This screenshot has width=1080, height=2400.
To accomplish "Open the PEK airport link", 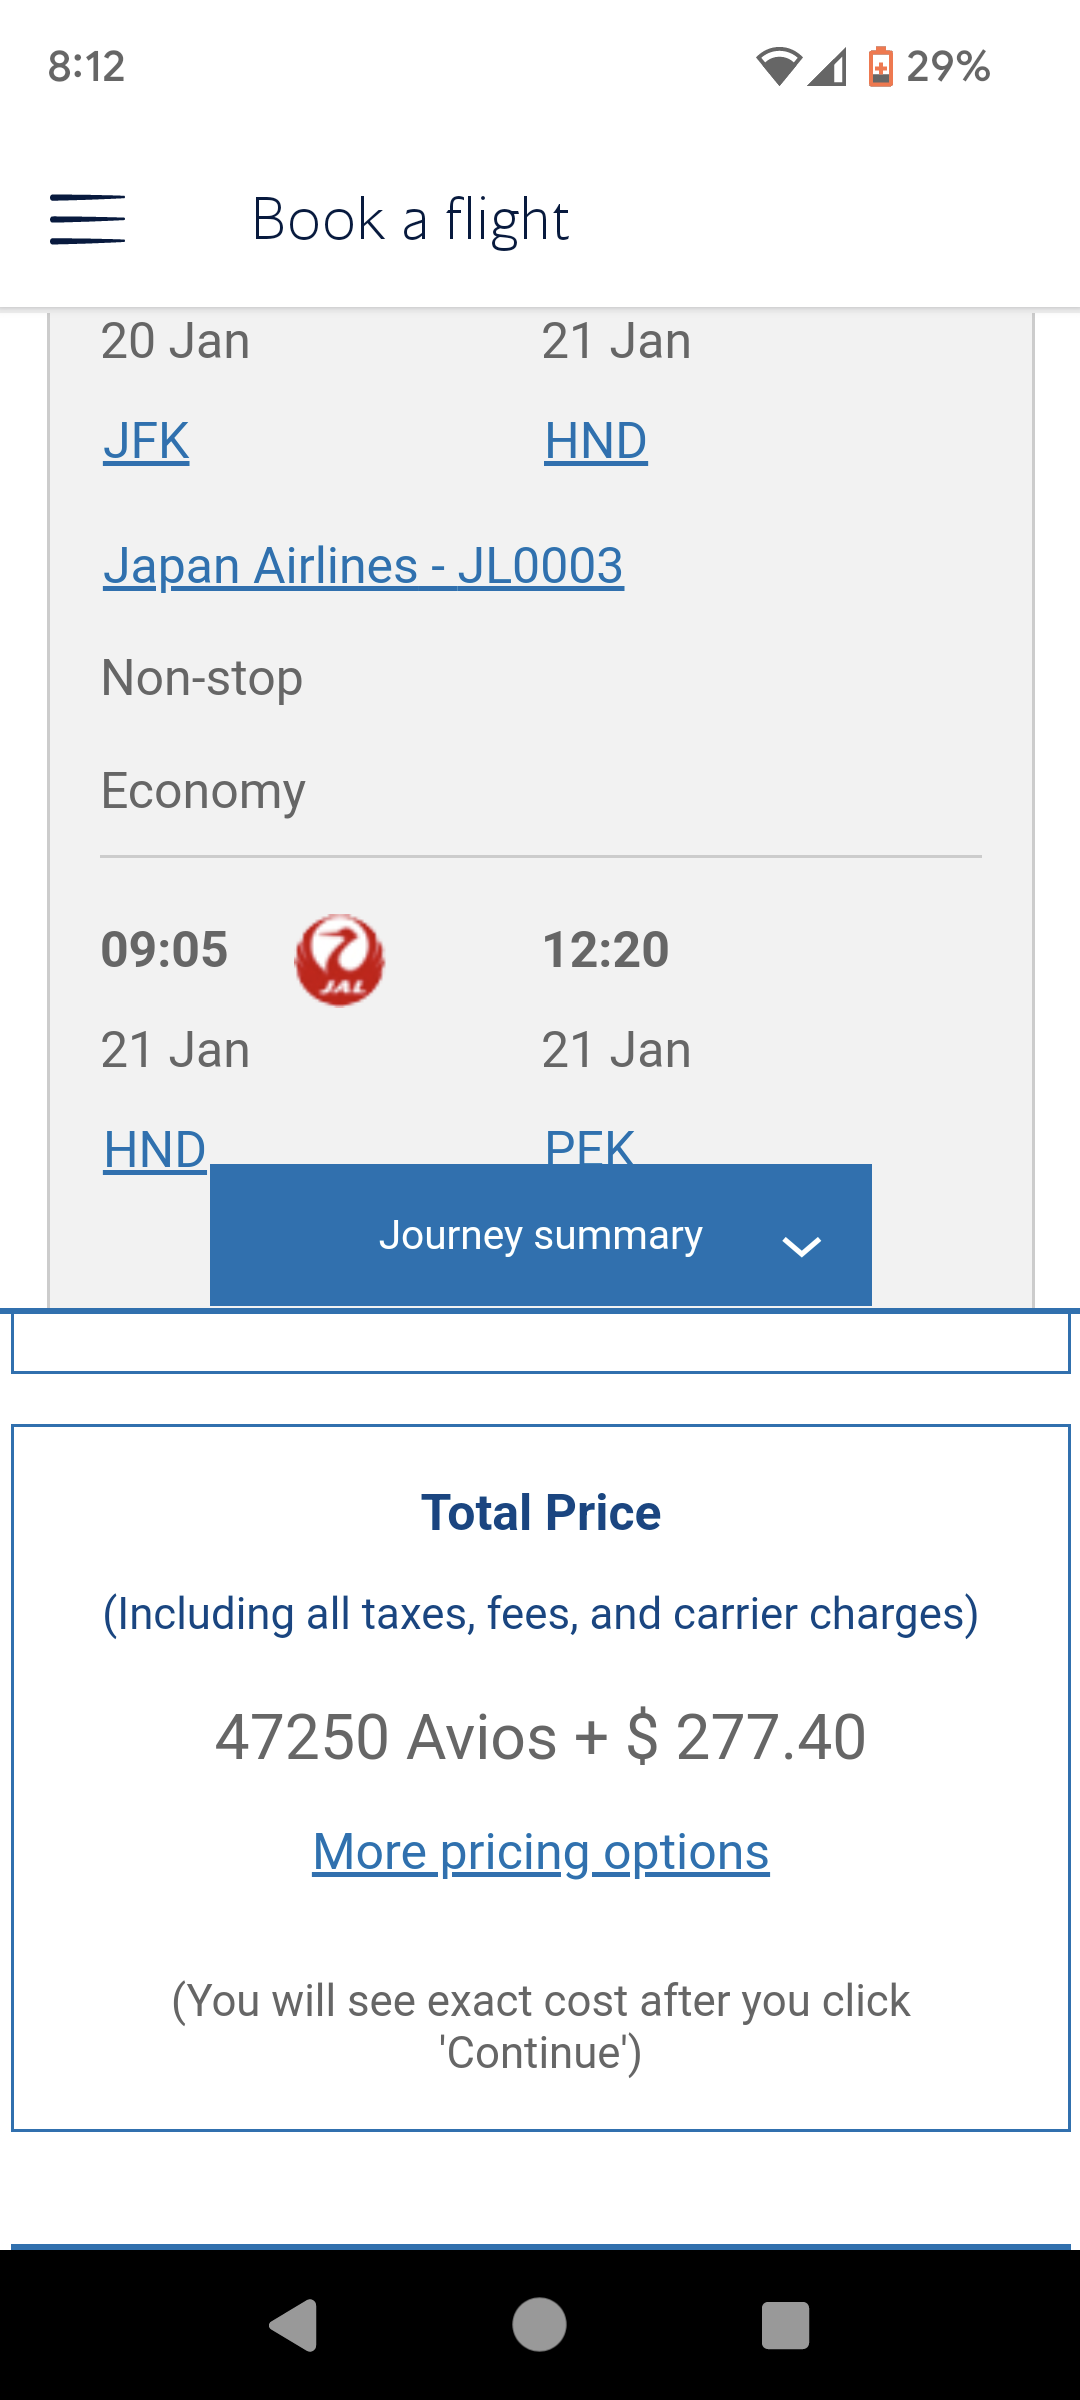I will point(589,1146).
